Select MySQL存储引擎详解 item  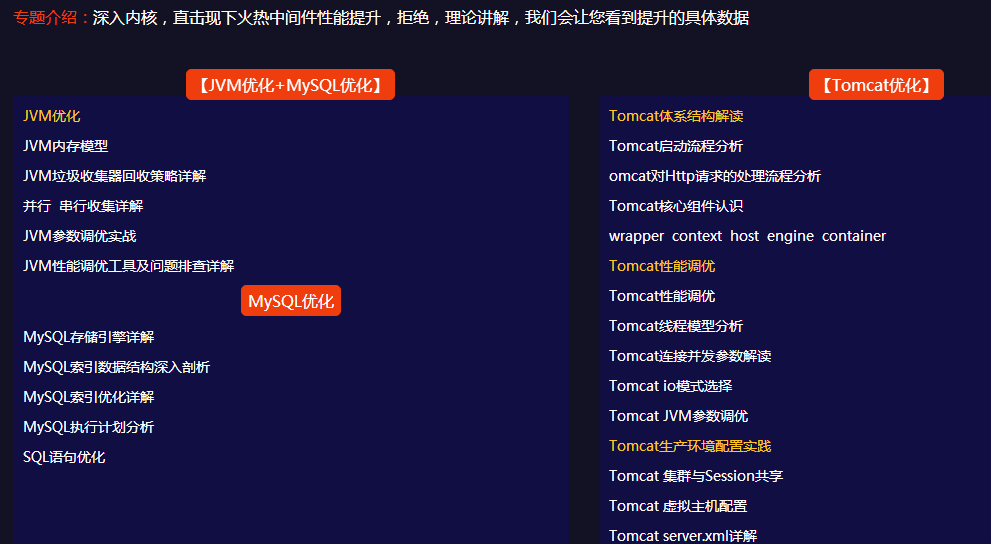click(x=89, y=337)
